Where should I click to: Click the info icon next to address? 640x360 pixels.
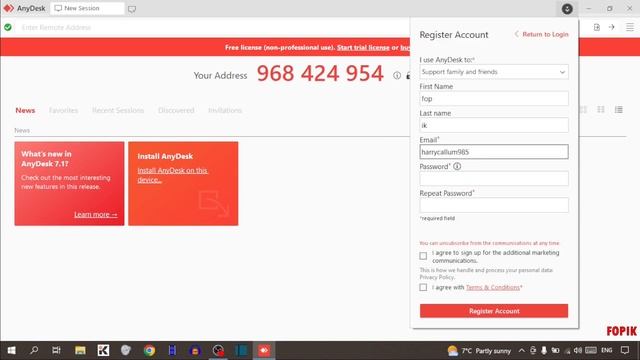click(x=397, y=76)
